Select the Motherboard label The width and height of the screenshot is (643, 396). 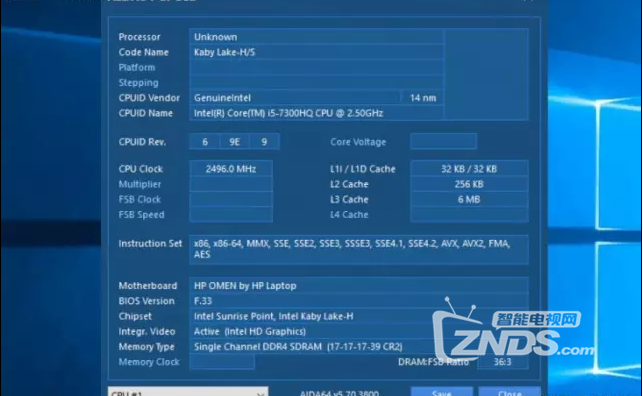(x=148, y=286)
